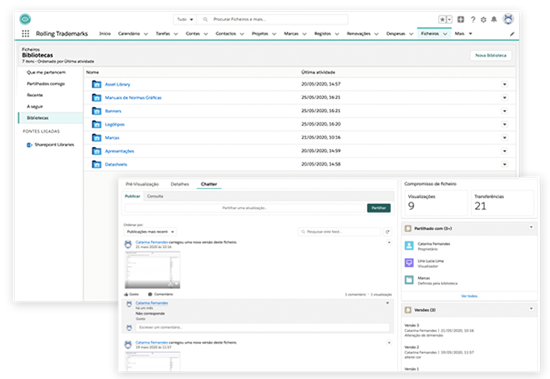550x379 pixels.
Task: Click the Versões panel header icon
Action: coord(408,310)
